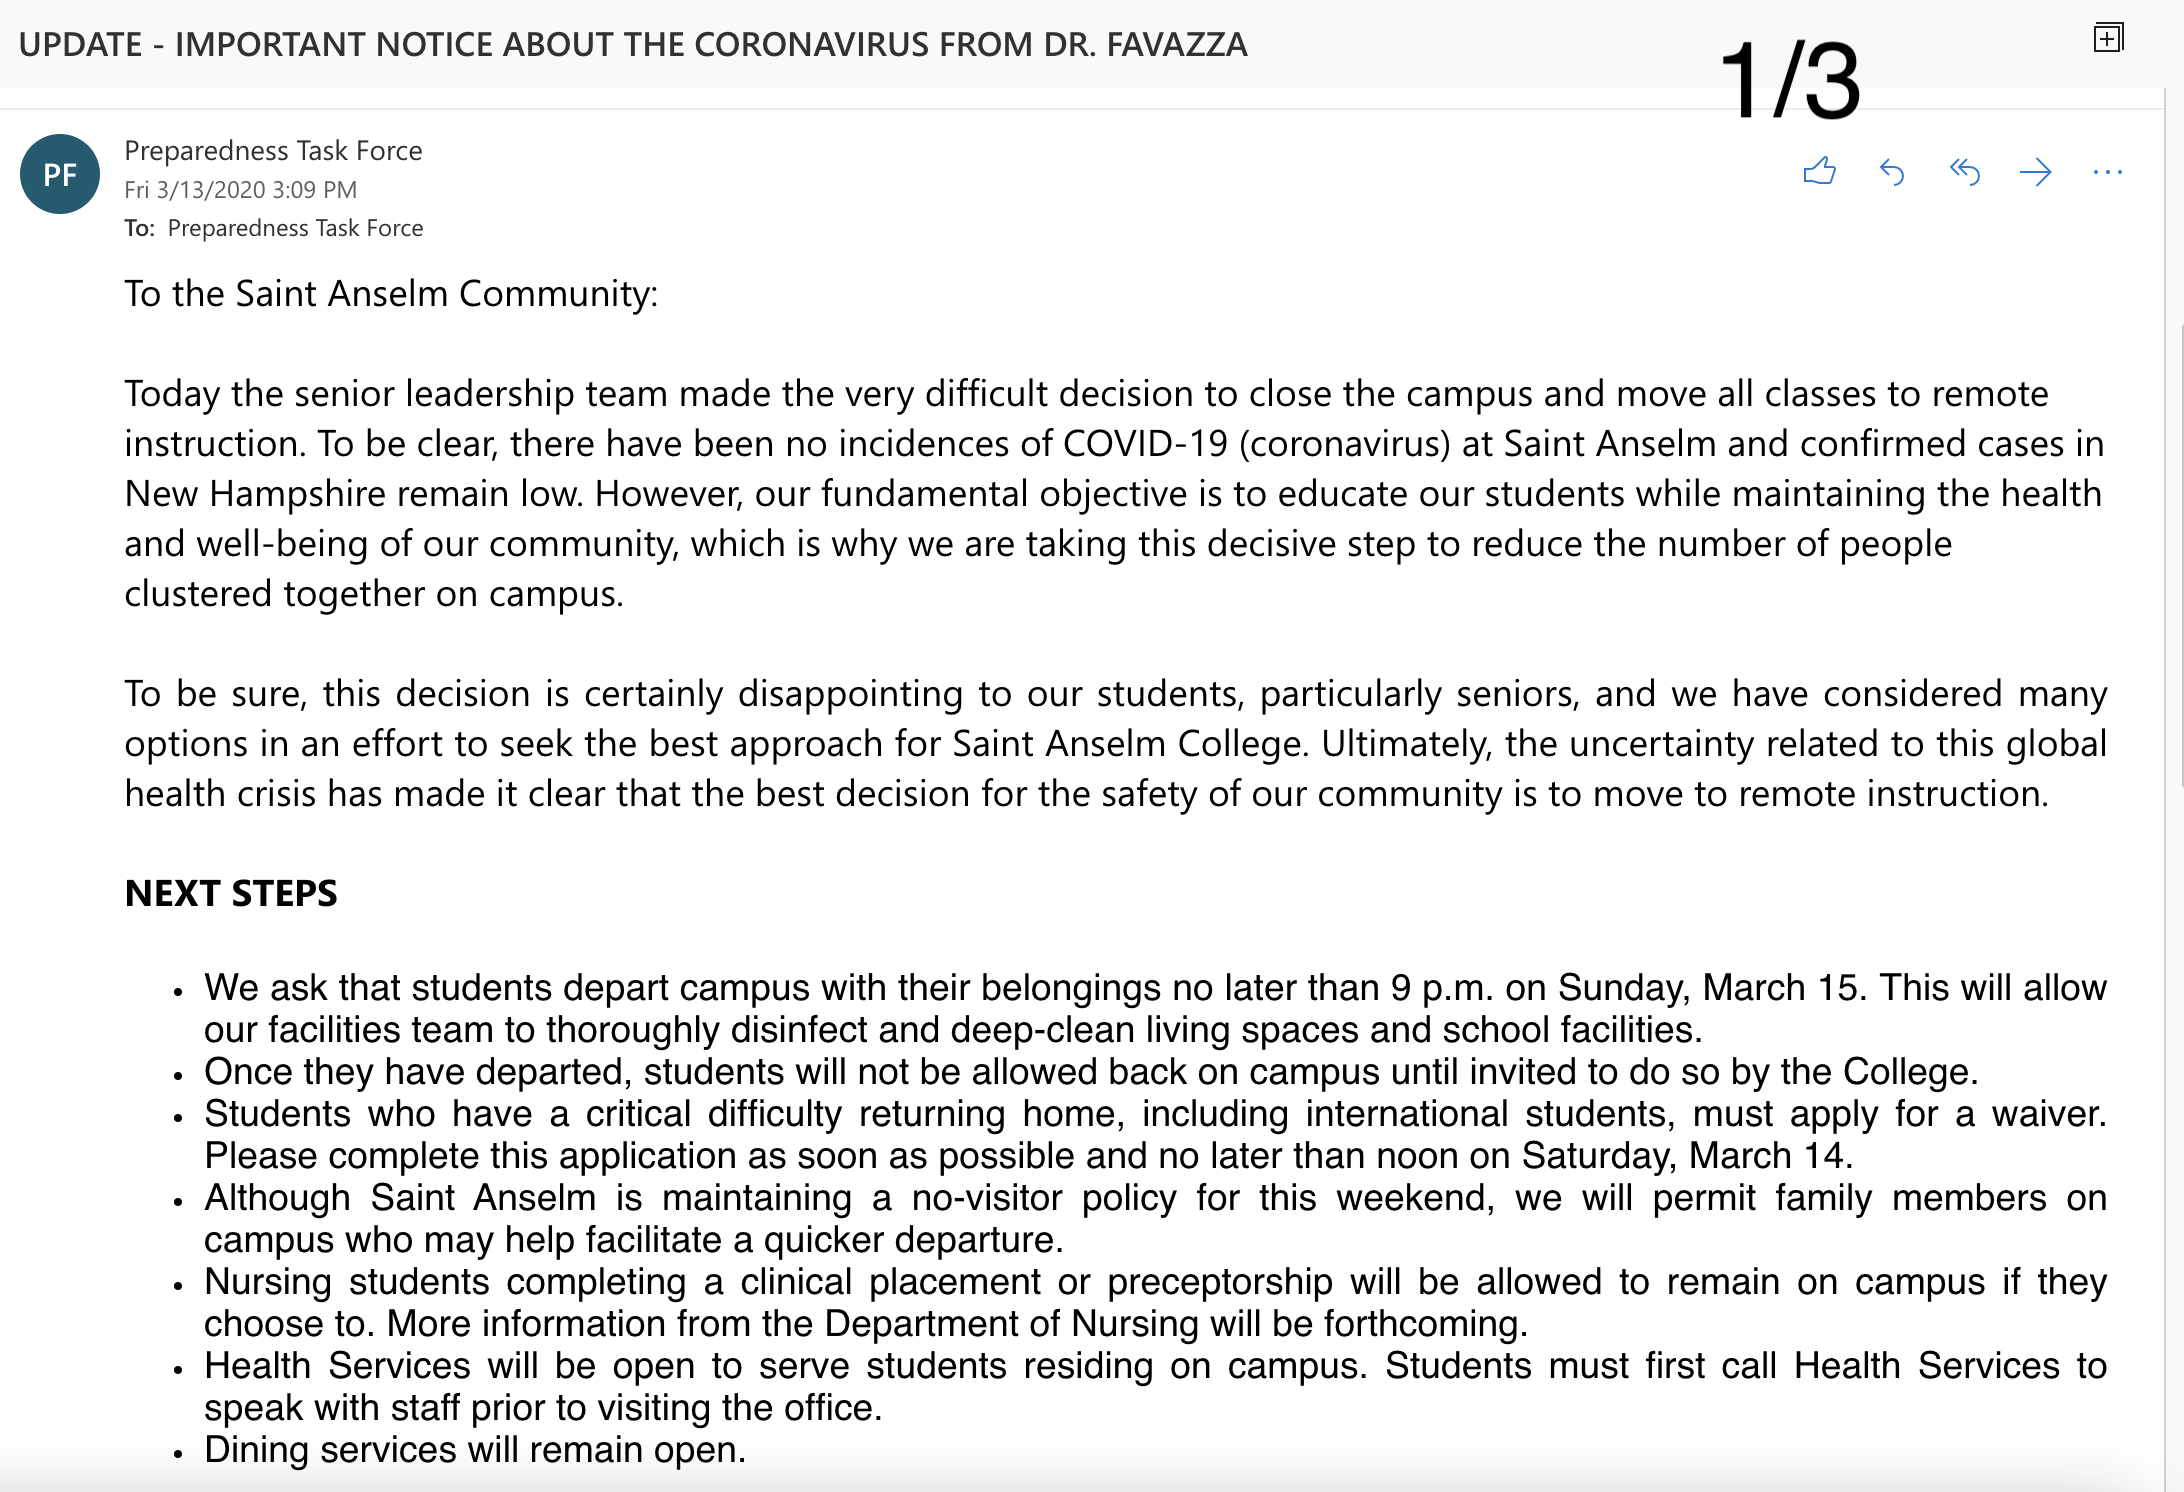Viewport: 2184px width, 1492px height.
Task: Click the "Dining services will remain open" bullet
Action: [475, 1450]
